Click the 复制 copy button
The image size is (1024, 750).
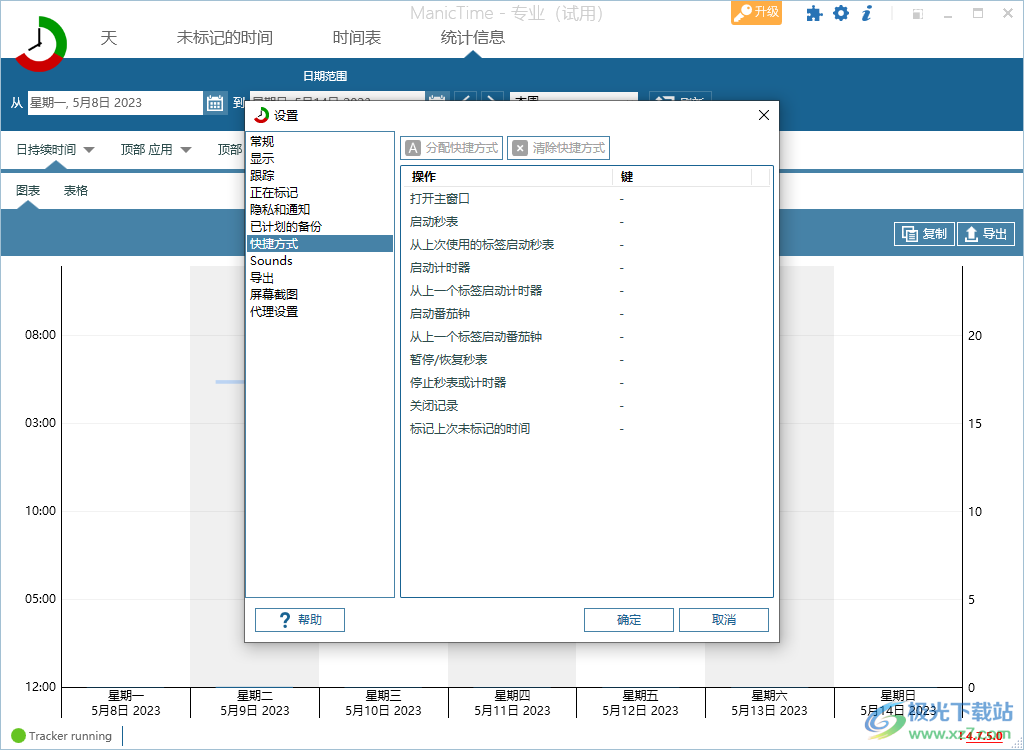click(x=924, y=234)
